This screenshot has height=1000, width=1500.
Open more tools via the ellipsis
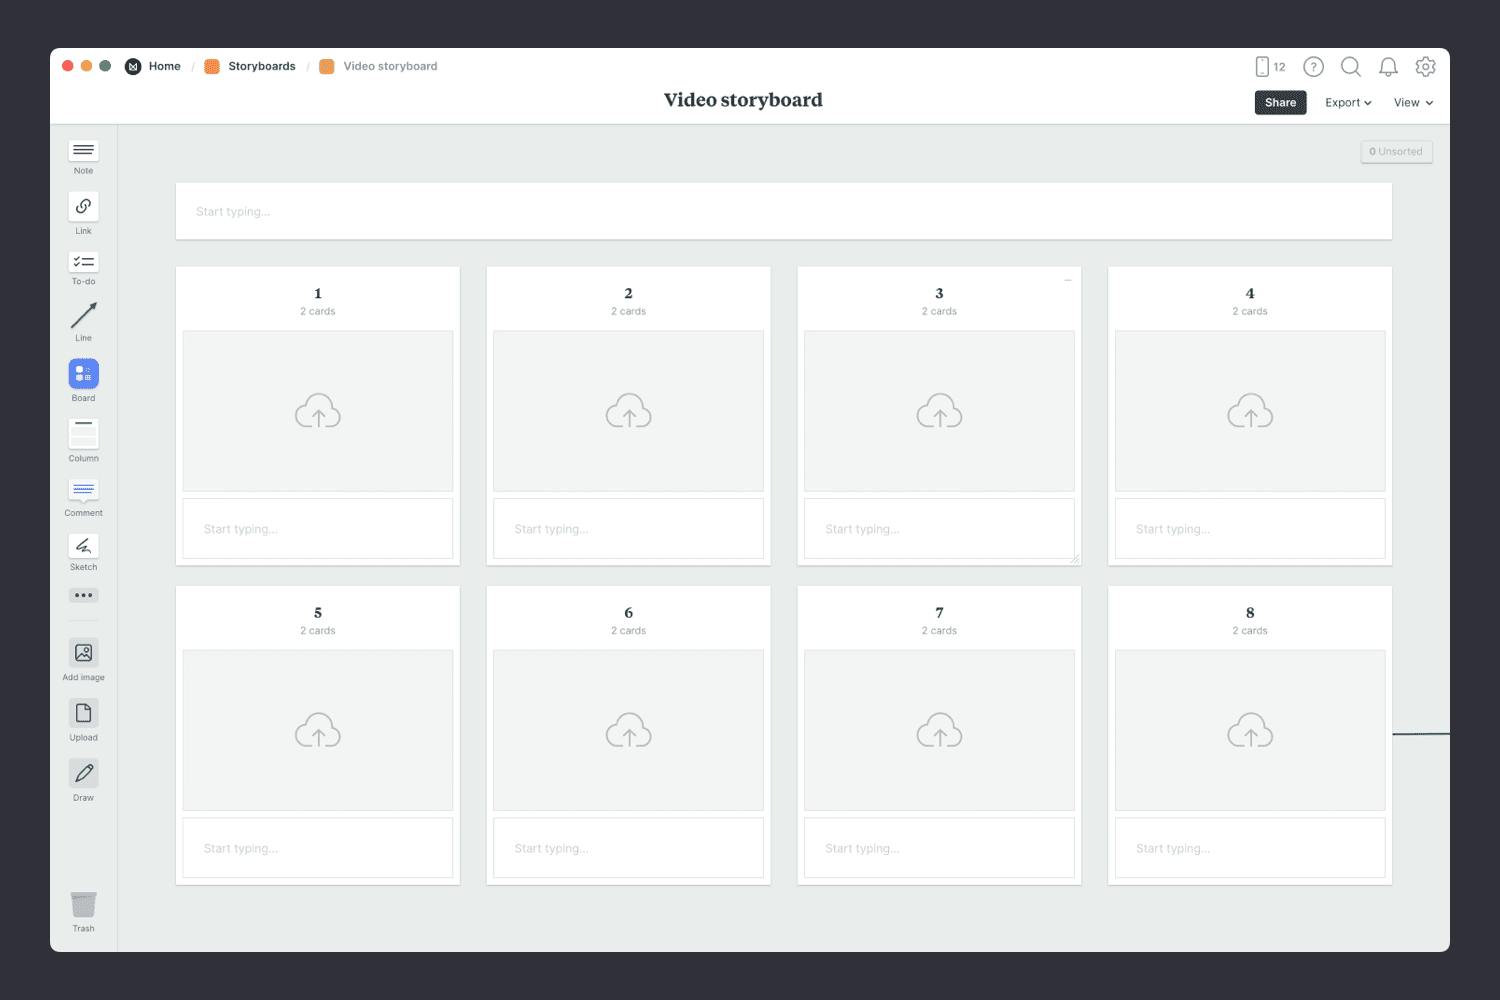pyautogui.click(x=83, y=595)
